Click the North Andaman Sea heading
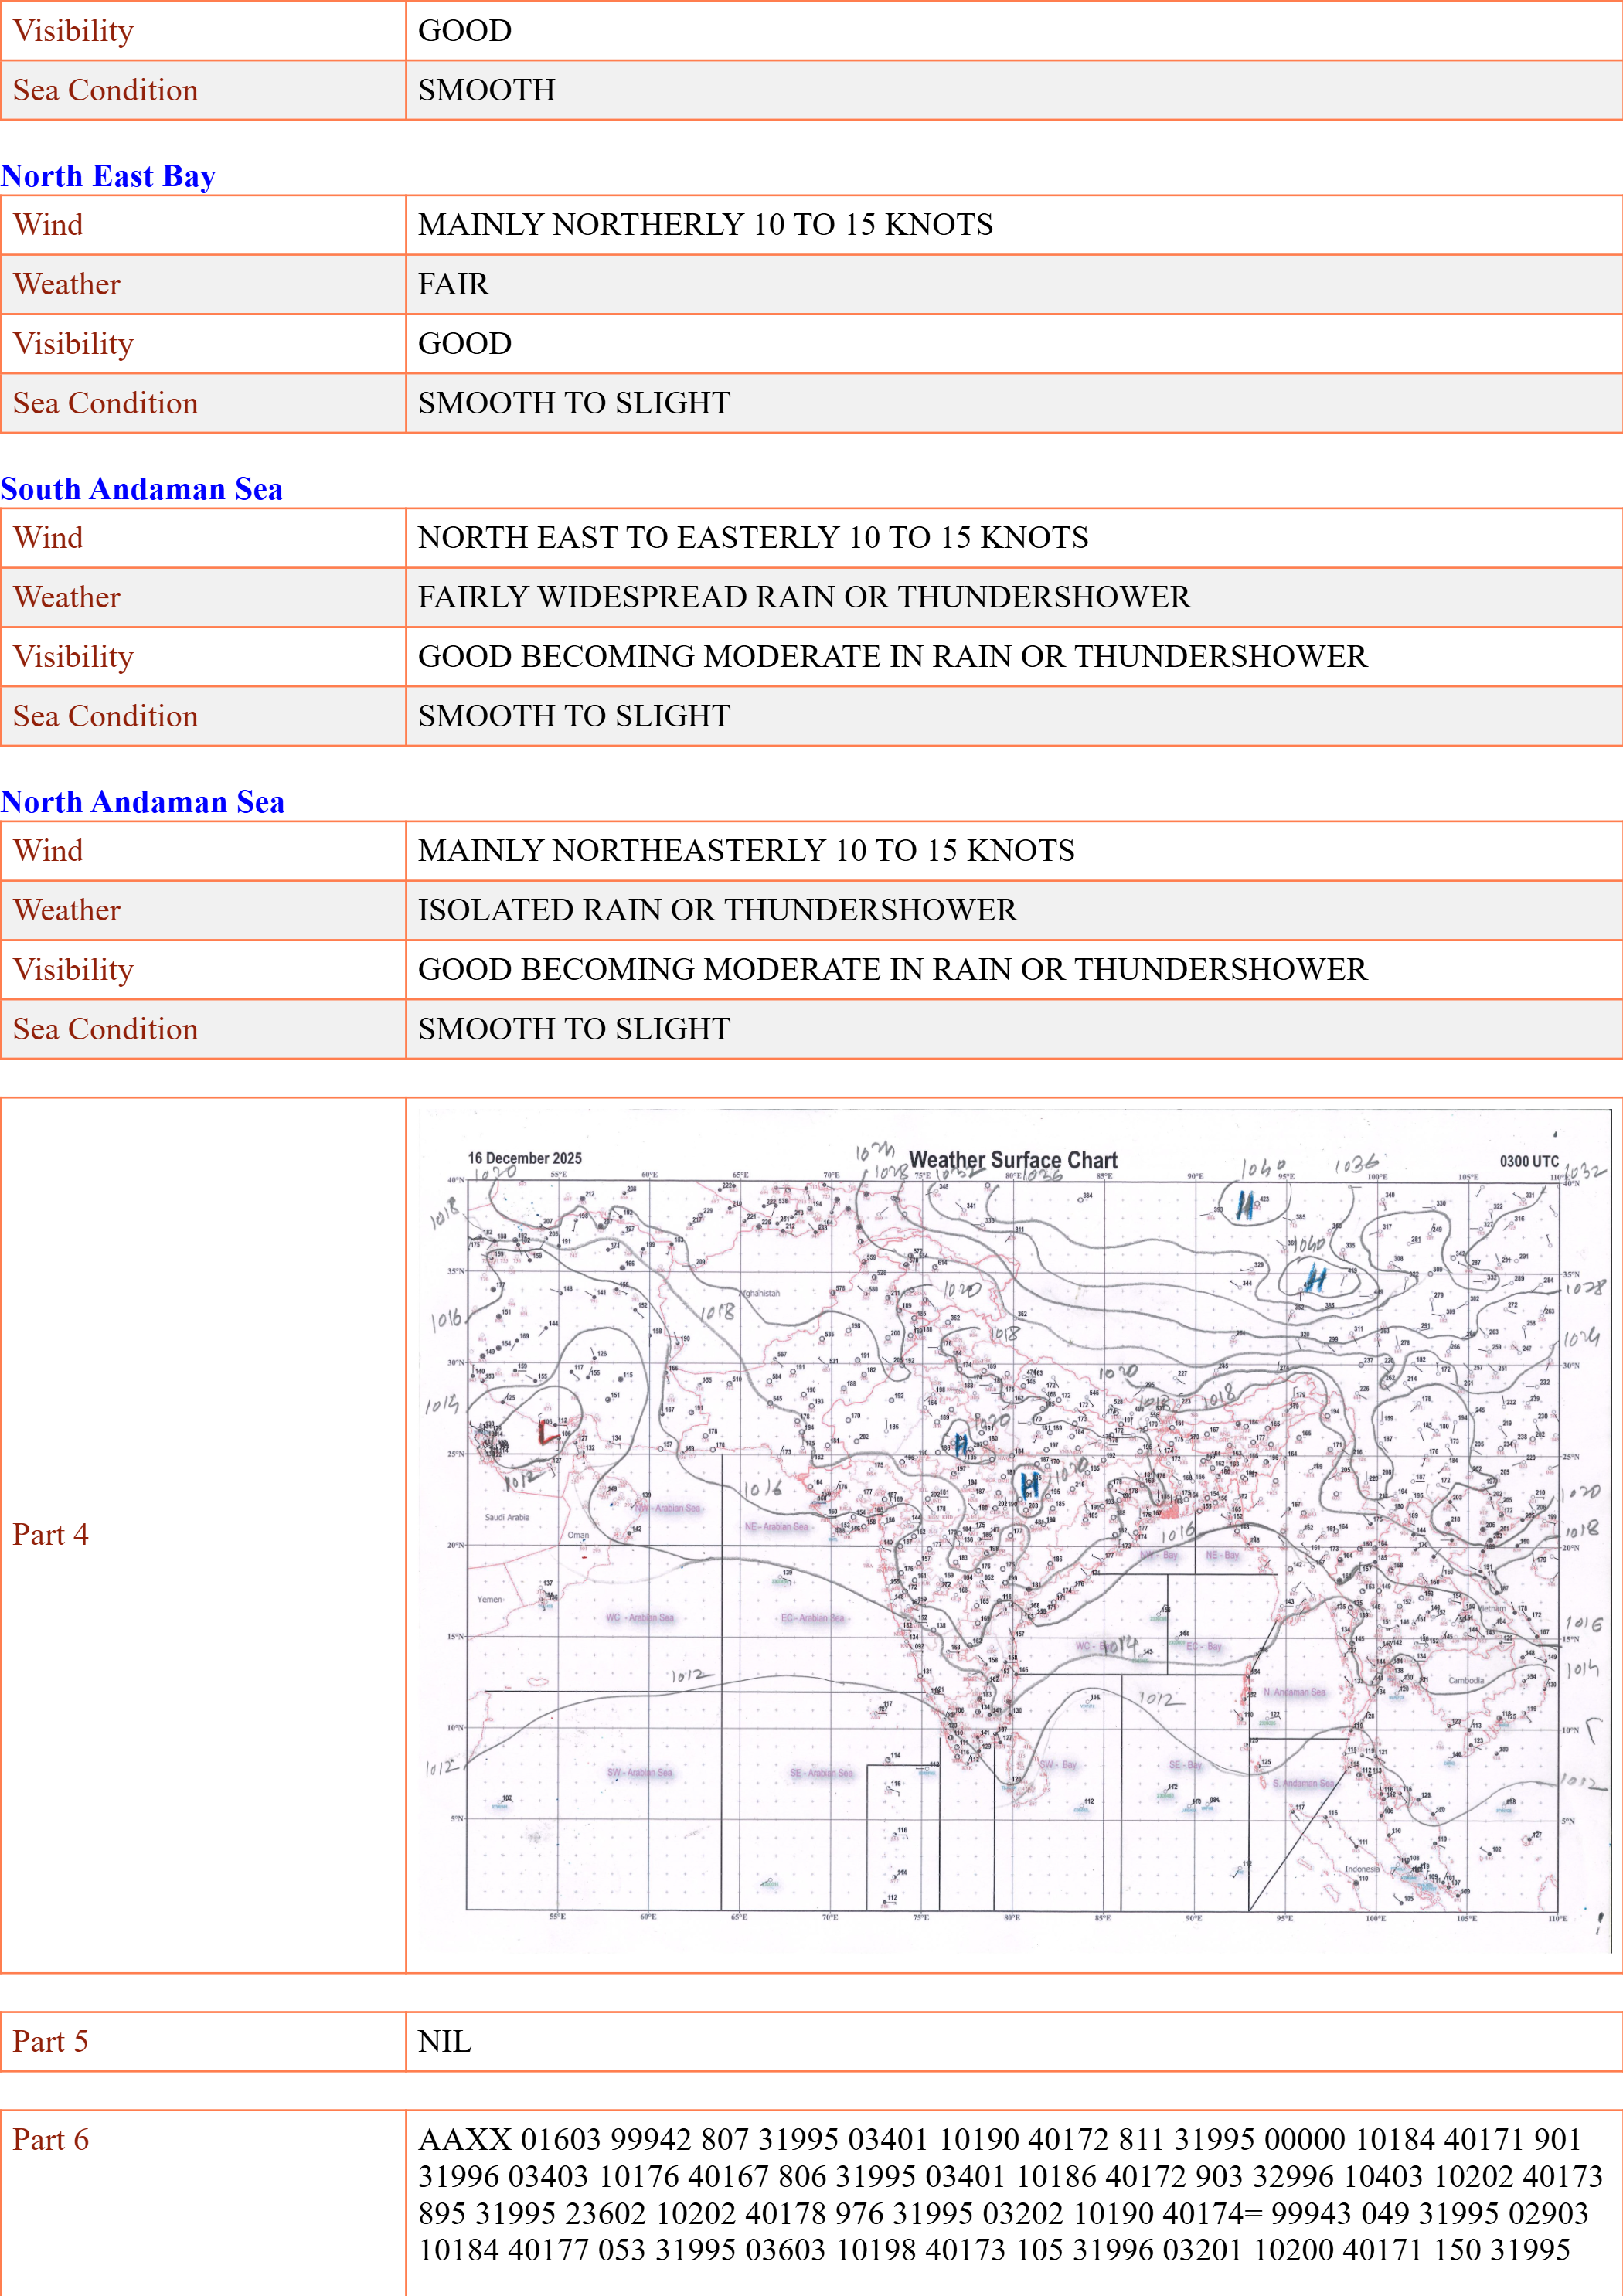 (x=143, y=802)
